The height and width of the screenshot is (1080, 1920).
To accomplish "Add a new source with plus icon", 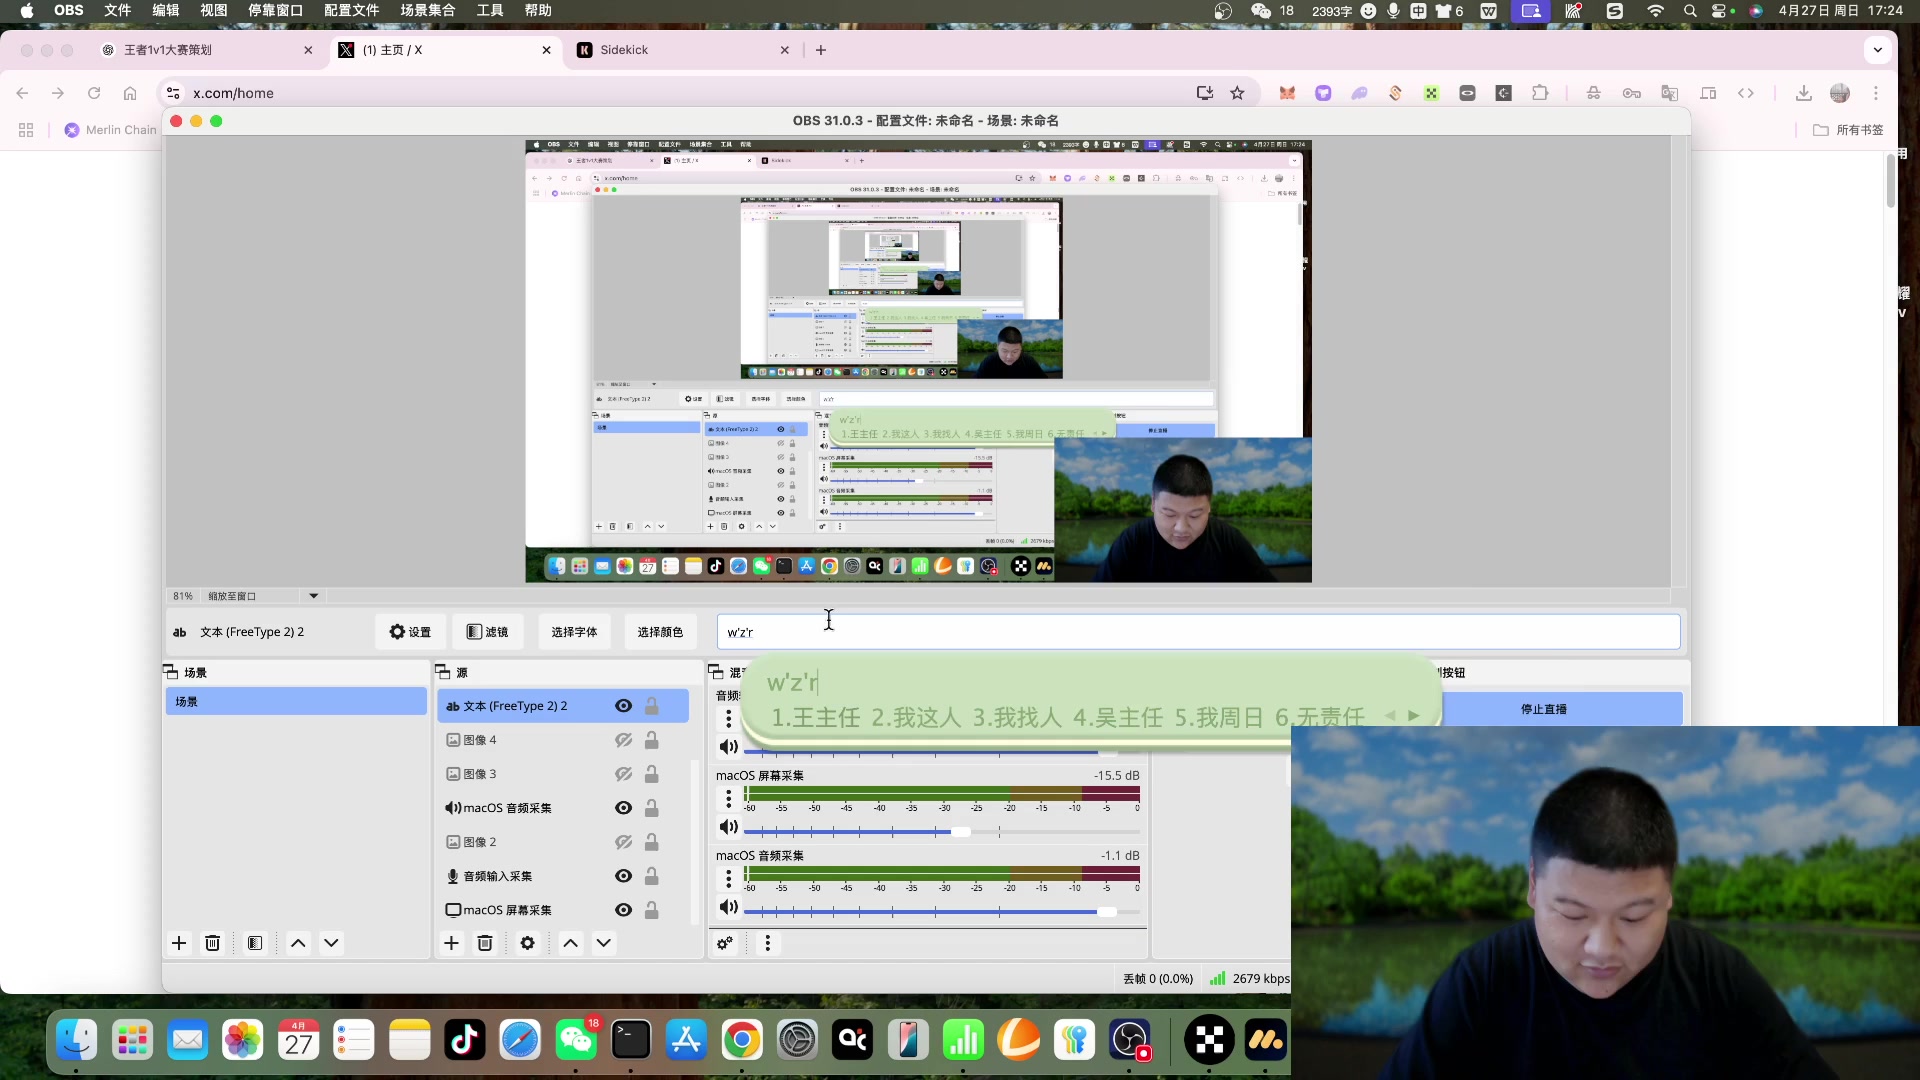I will point(451,943).
